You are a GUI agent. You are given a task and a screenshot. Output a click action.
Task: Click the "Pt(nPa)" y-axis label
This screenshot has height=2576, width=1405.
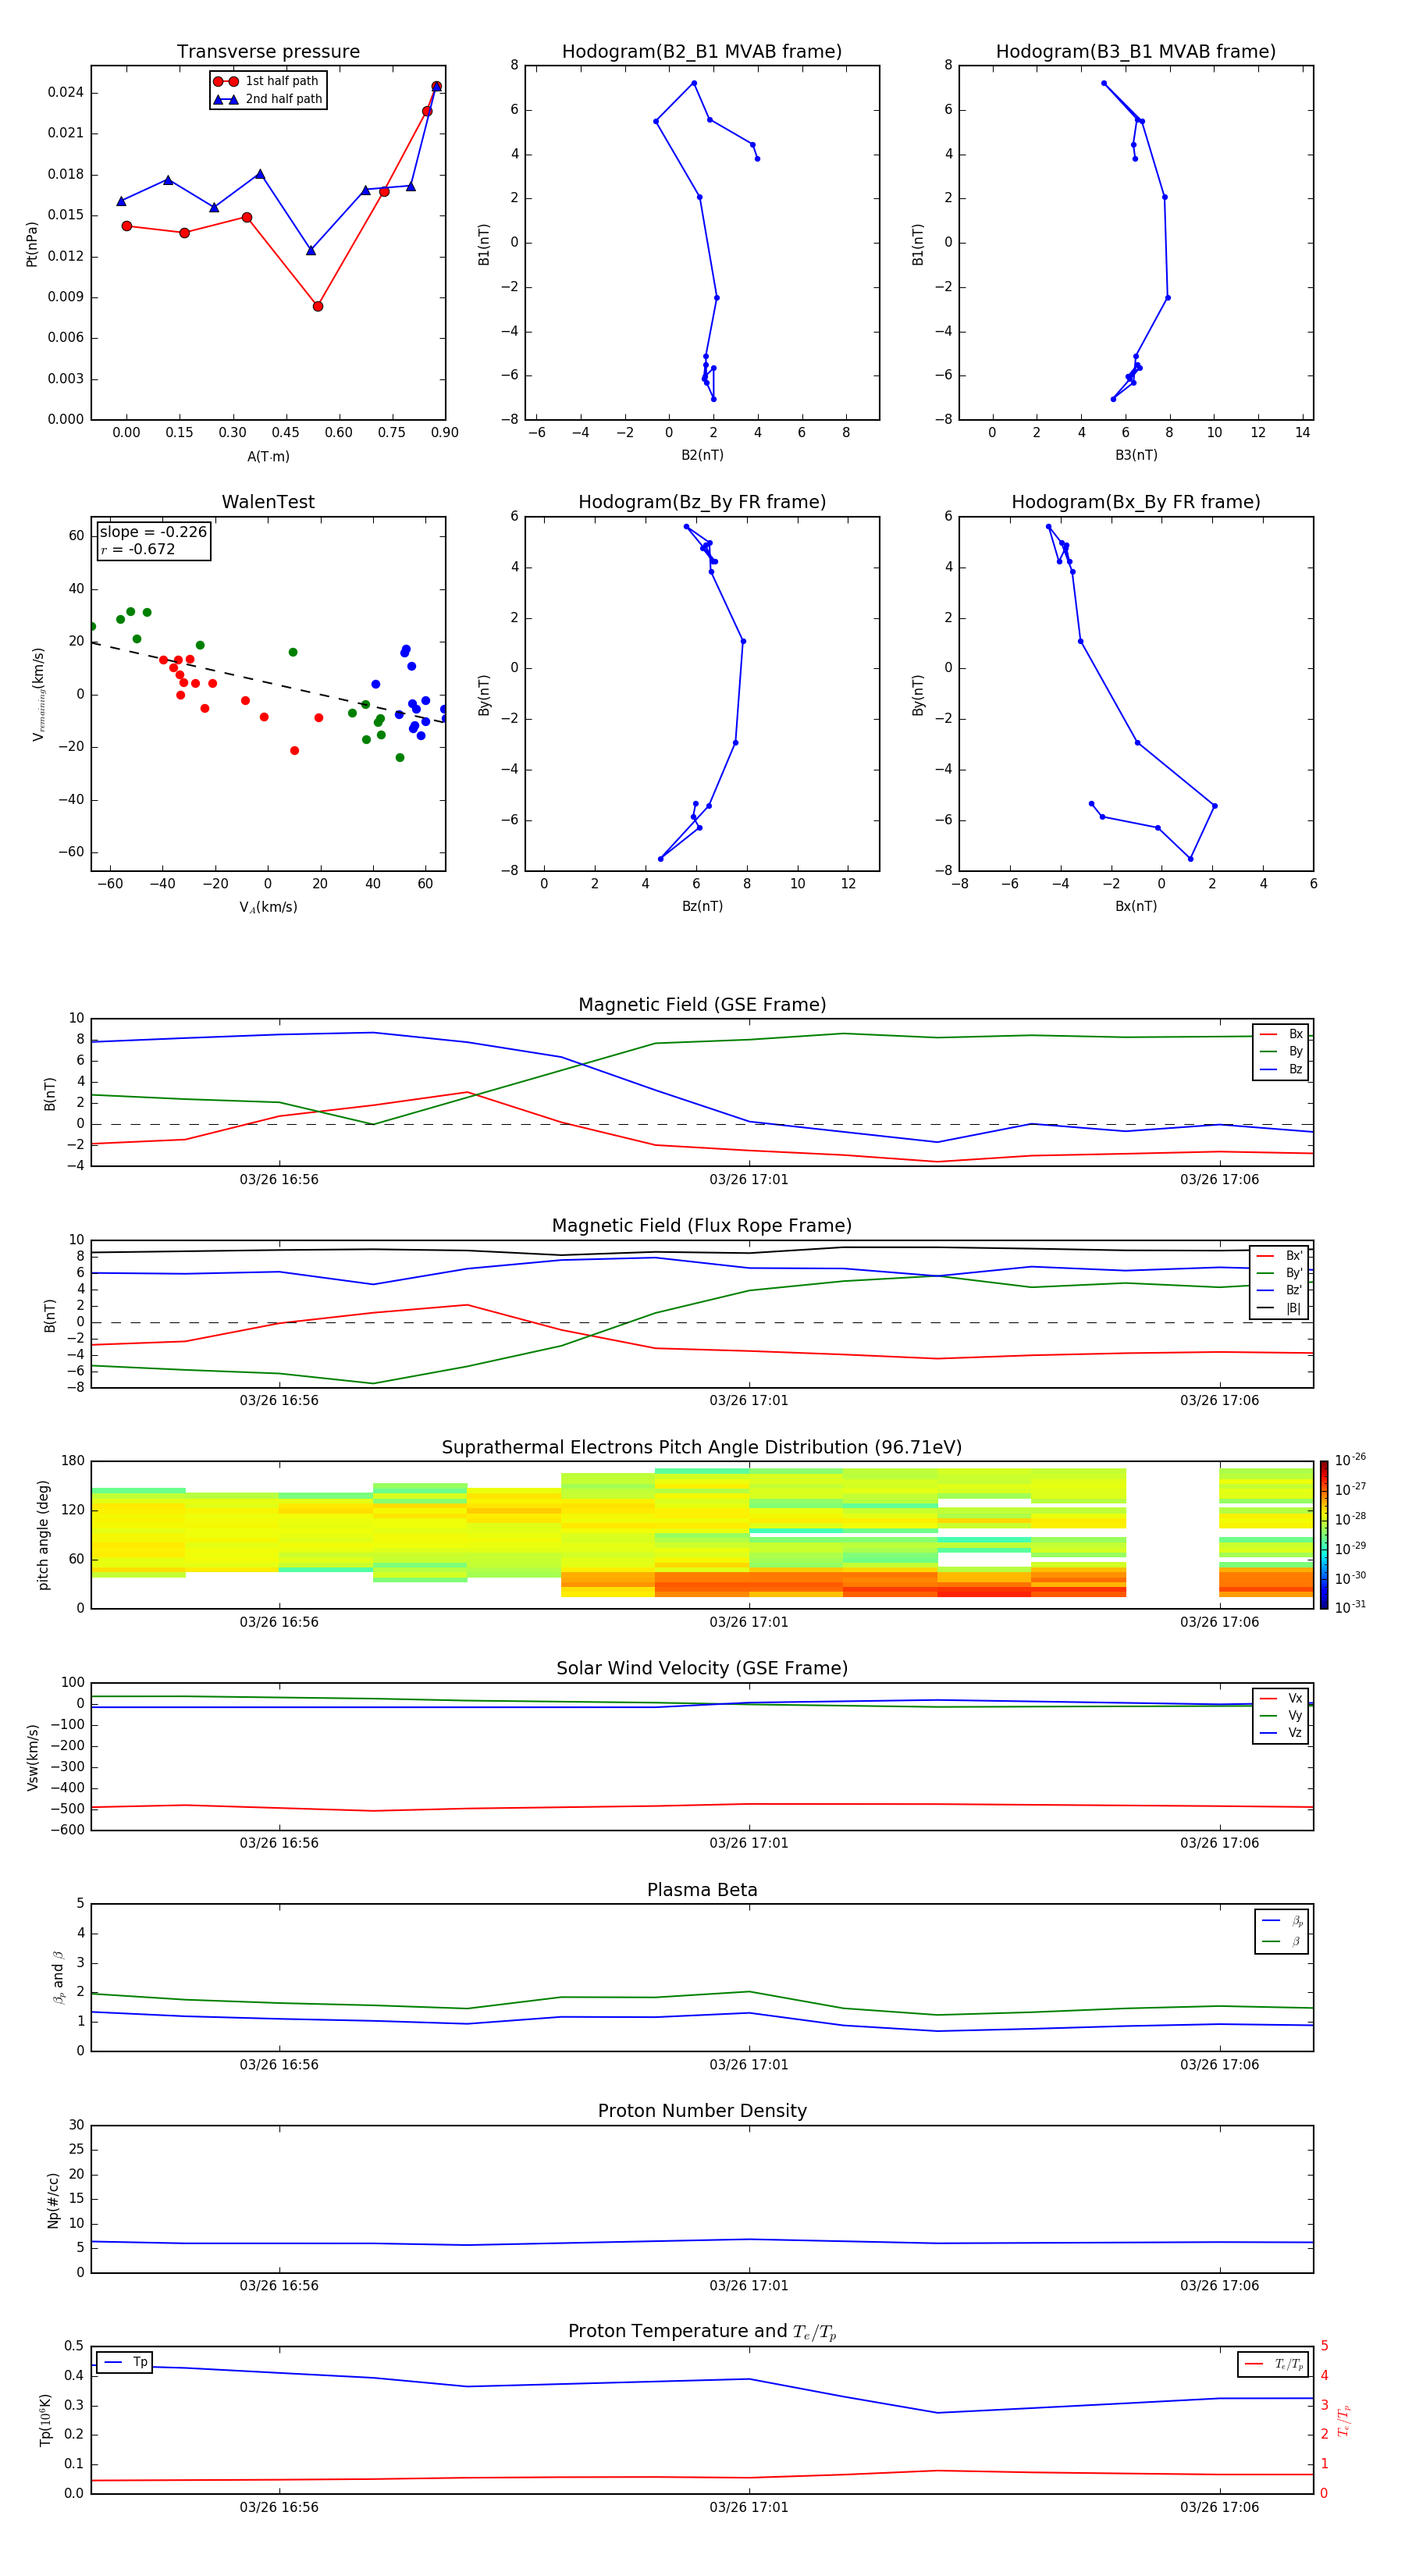tap(31, 244)
